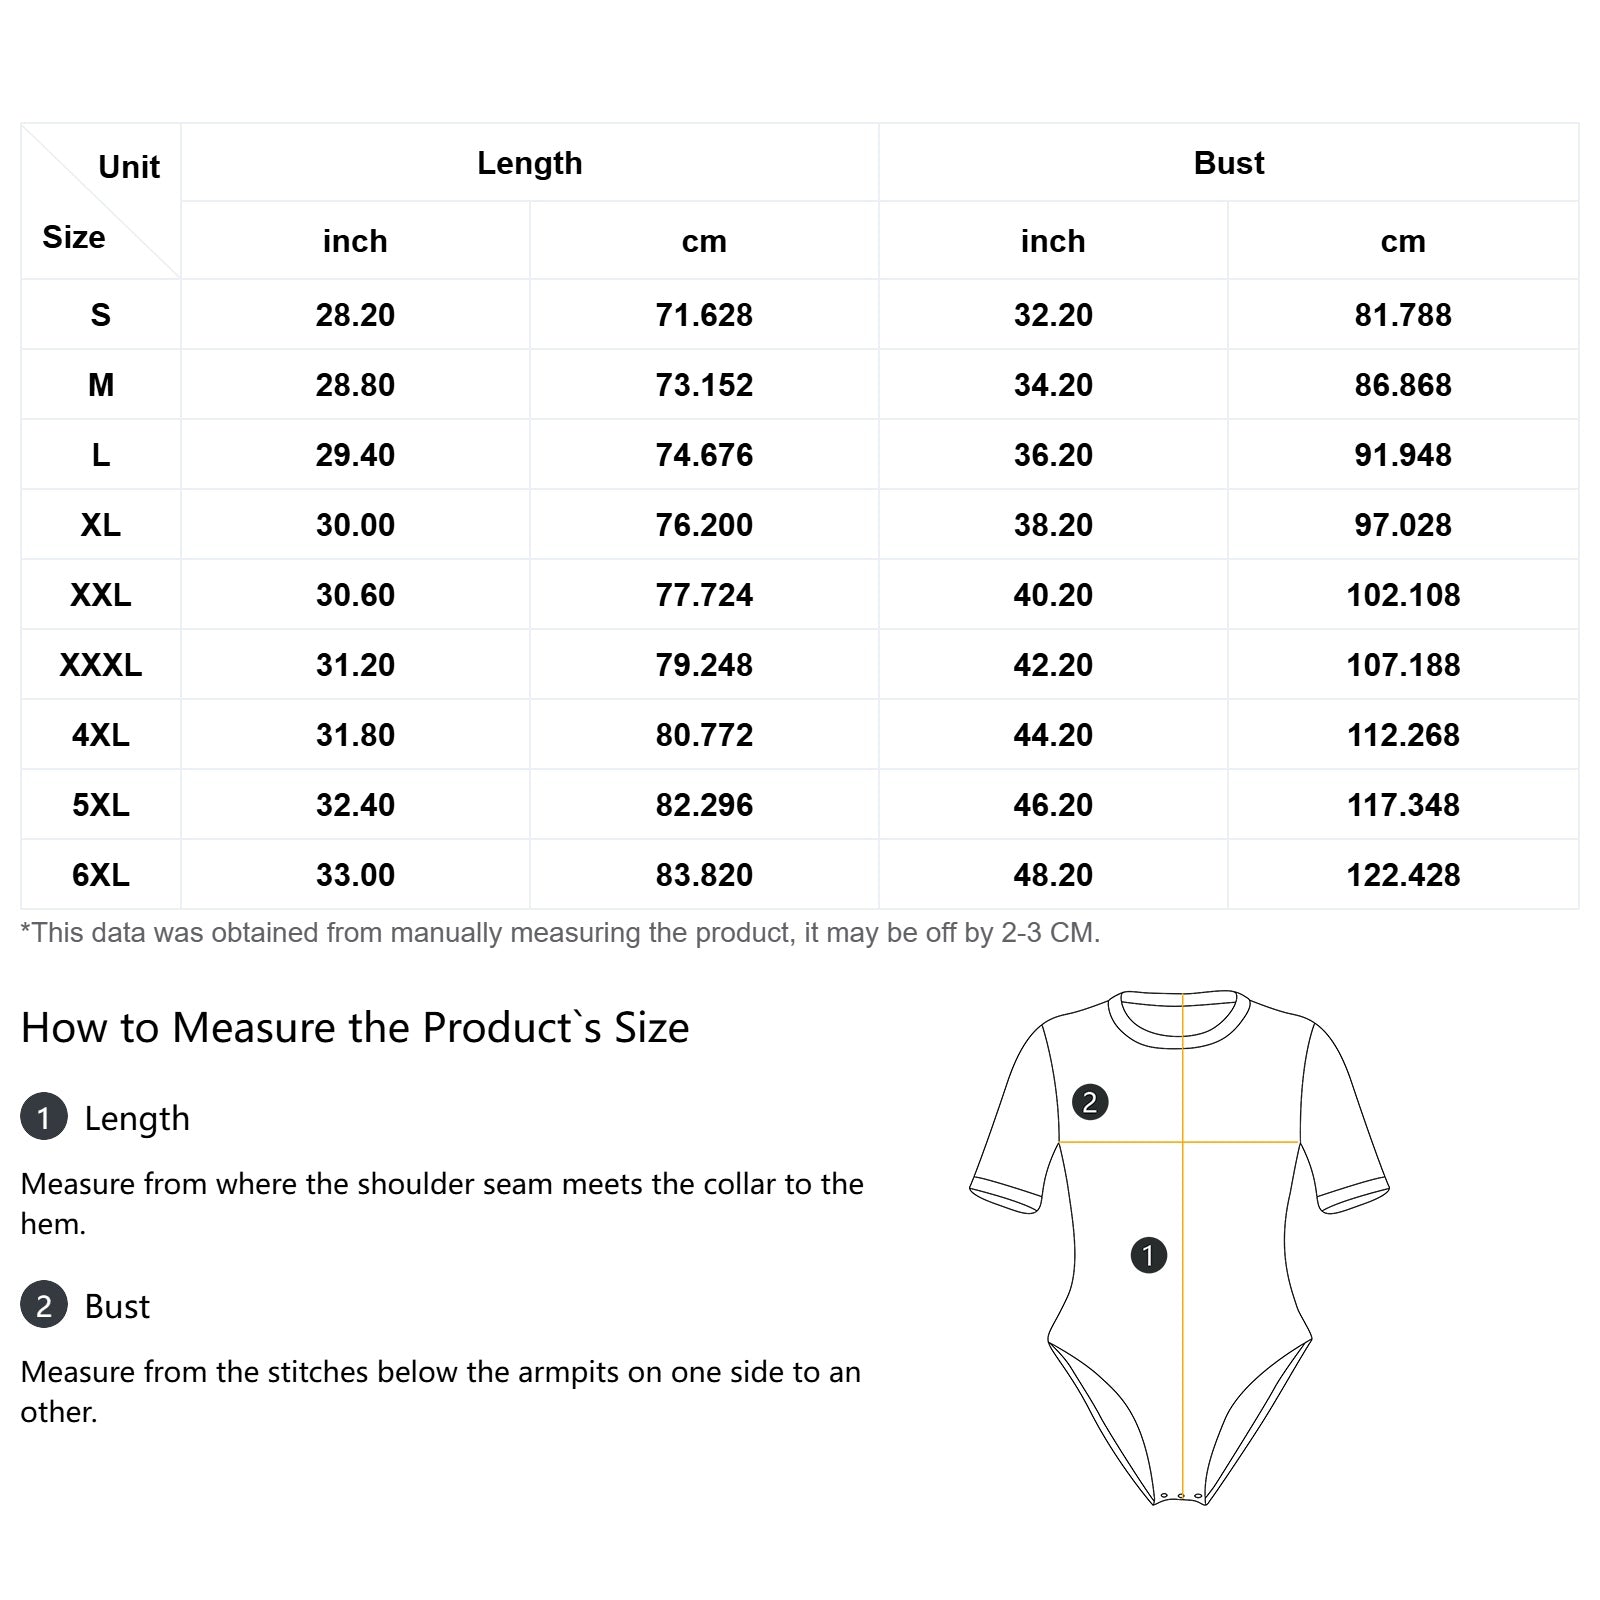Click the number 1 badge beside Length heading
Image resolution: width=1600 pixels, height=1600 pixels.
tap(44, 1117)
